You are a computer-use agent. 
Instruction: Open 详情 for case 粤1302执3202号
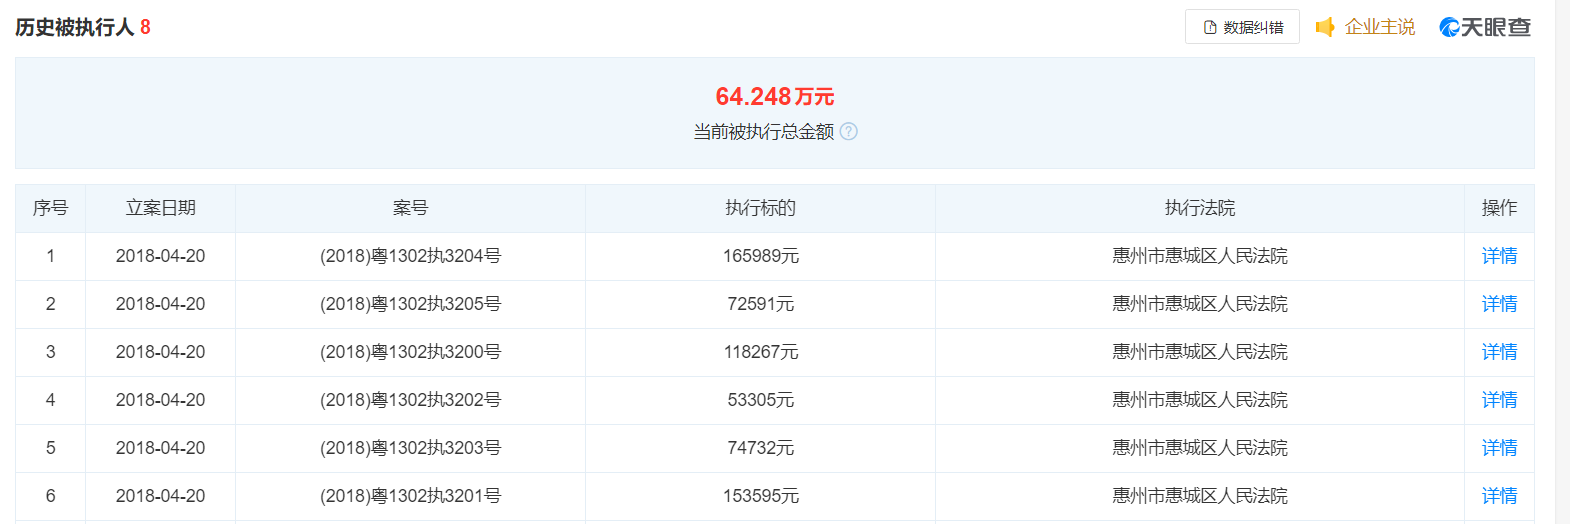coord(1498,400)
